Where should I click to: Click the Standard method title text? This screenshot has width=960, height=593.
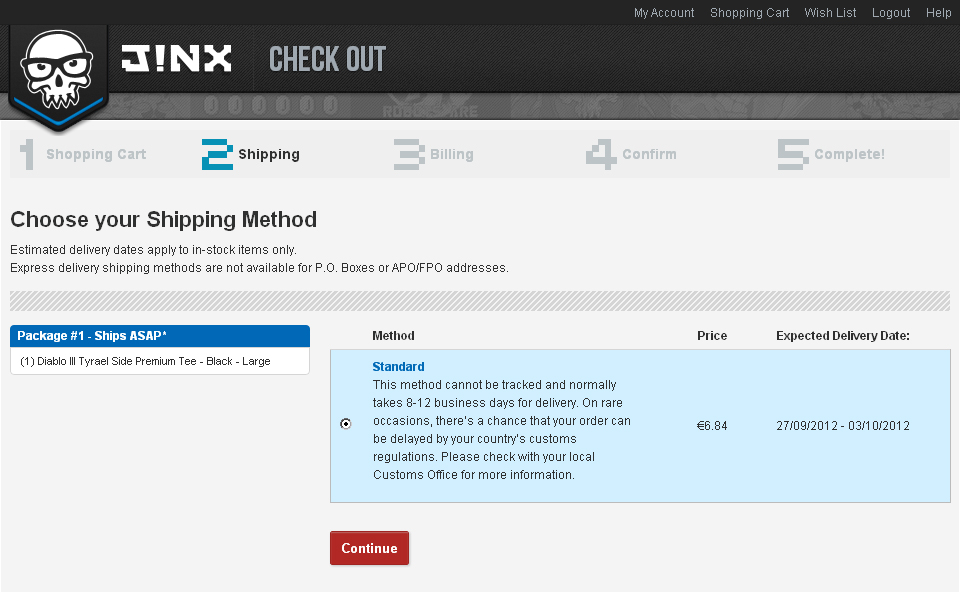pos(398,367)
